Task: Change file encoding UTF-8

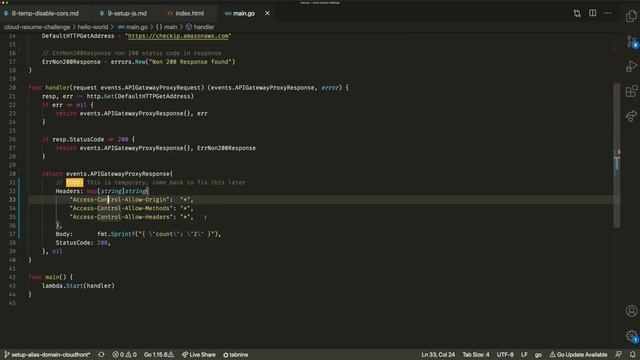Action: [505, 355]
